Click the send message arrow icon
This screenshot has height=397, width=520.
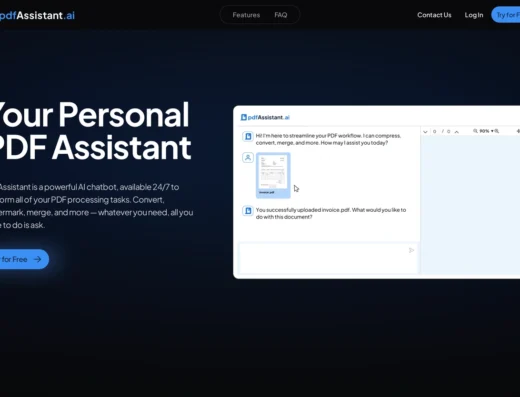click(x=411, y=250)
